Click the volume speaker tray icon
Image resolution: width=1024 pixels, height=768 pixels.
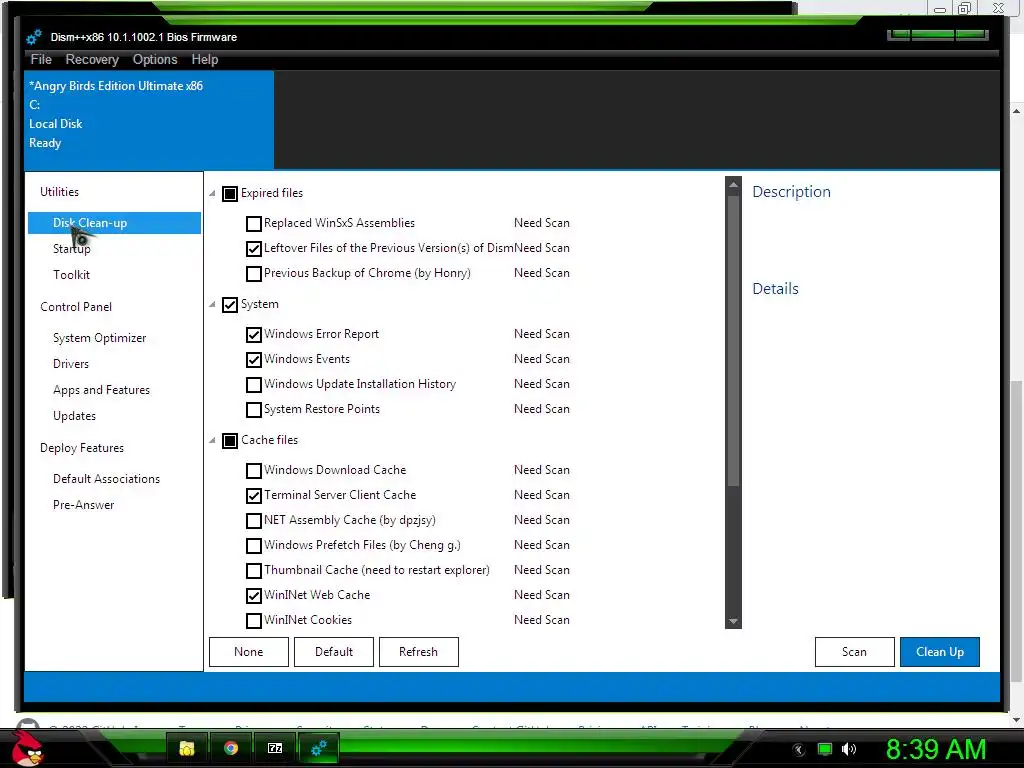click(x=849, y=749)
